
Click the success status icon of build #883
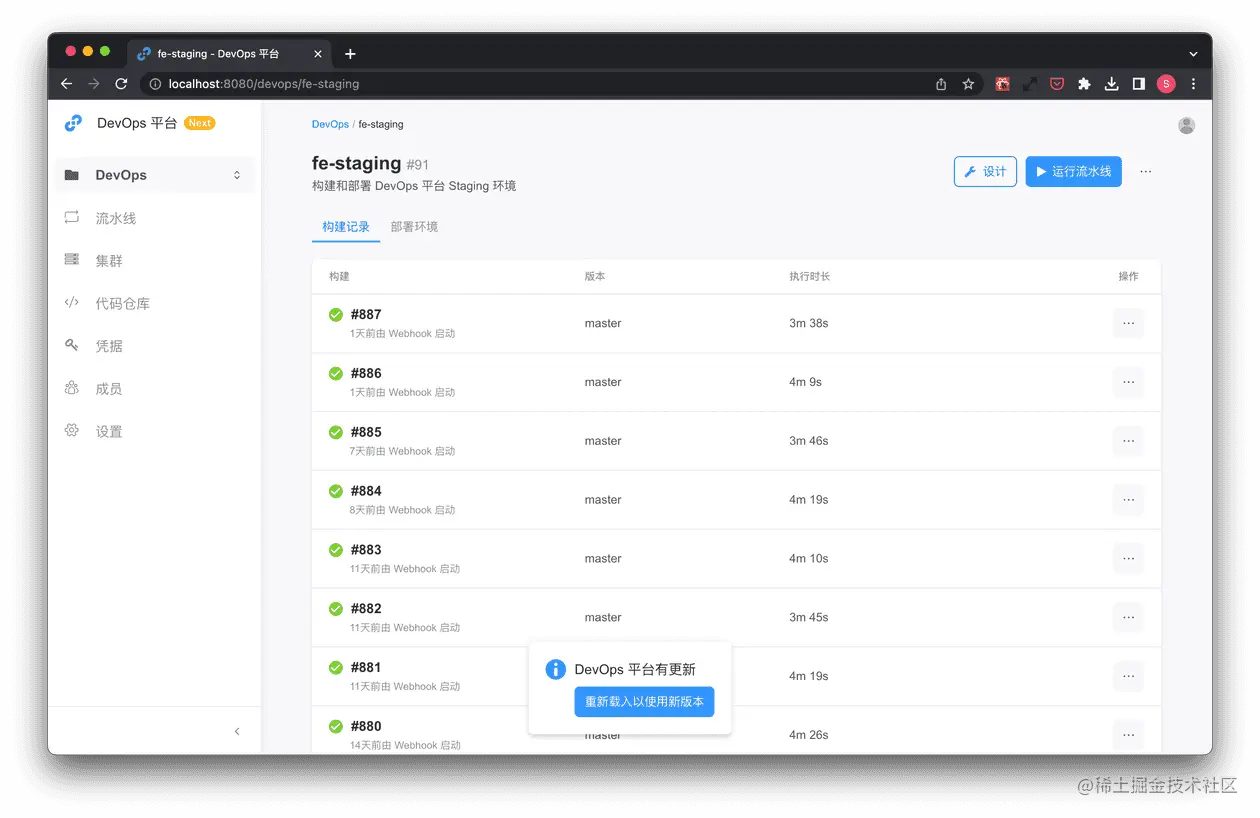pyautogui.click(x=336, y=550)
